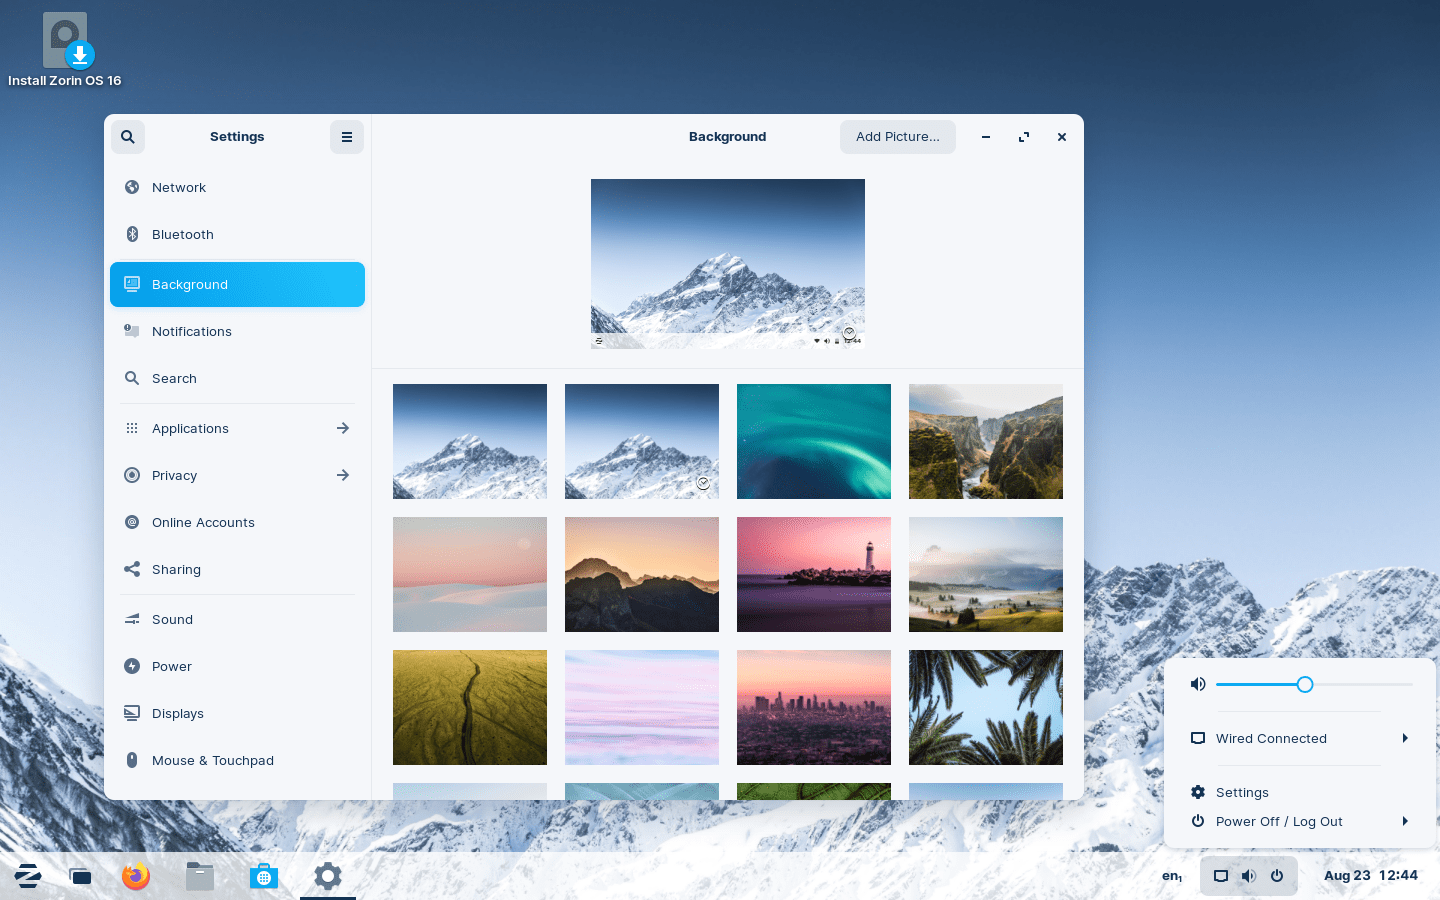Viewport: 1440px width, 900px height.
Task: Launch the Files manager from taskbar
Action: tap(200, 877)
